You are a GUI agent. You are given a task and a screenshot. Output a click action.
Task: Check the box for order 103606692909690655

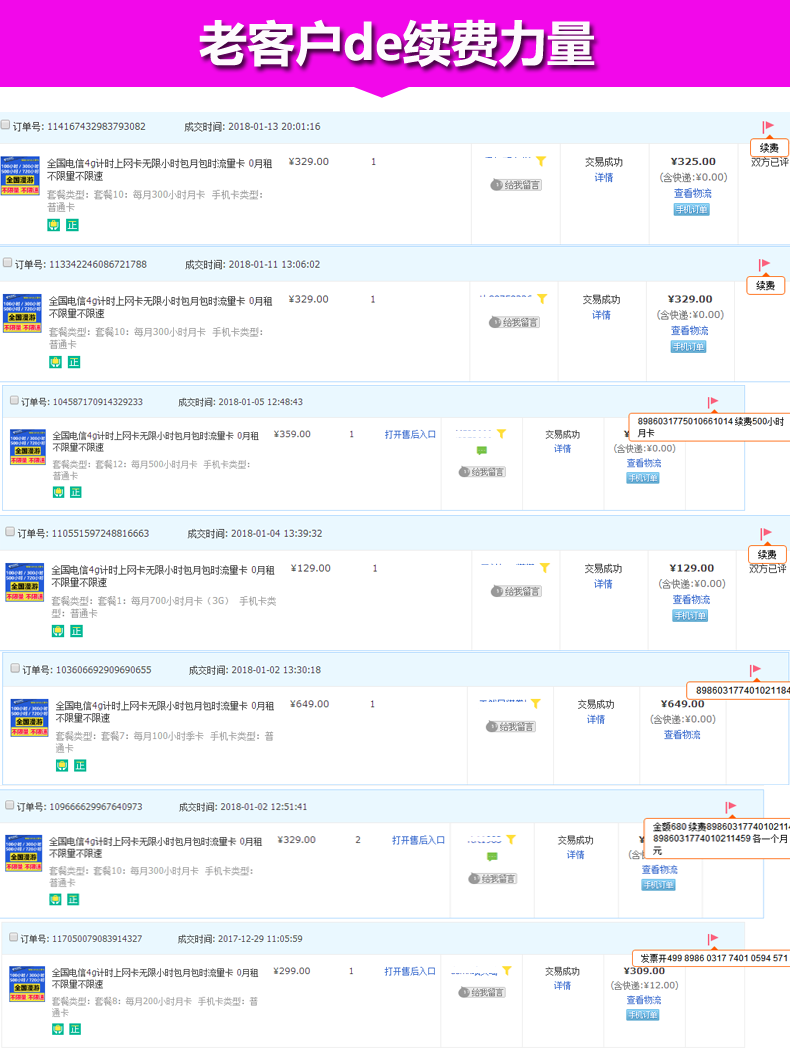coord(15,668)
